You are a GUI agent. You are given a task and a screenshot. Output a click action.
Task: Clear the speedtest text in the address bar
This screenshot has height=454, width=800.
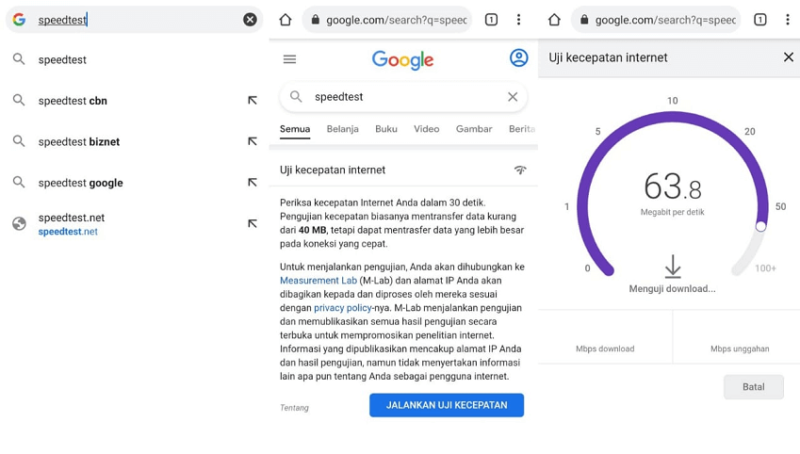tap(250, 19)
